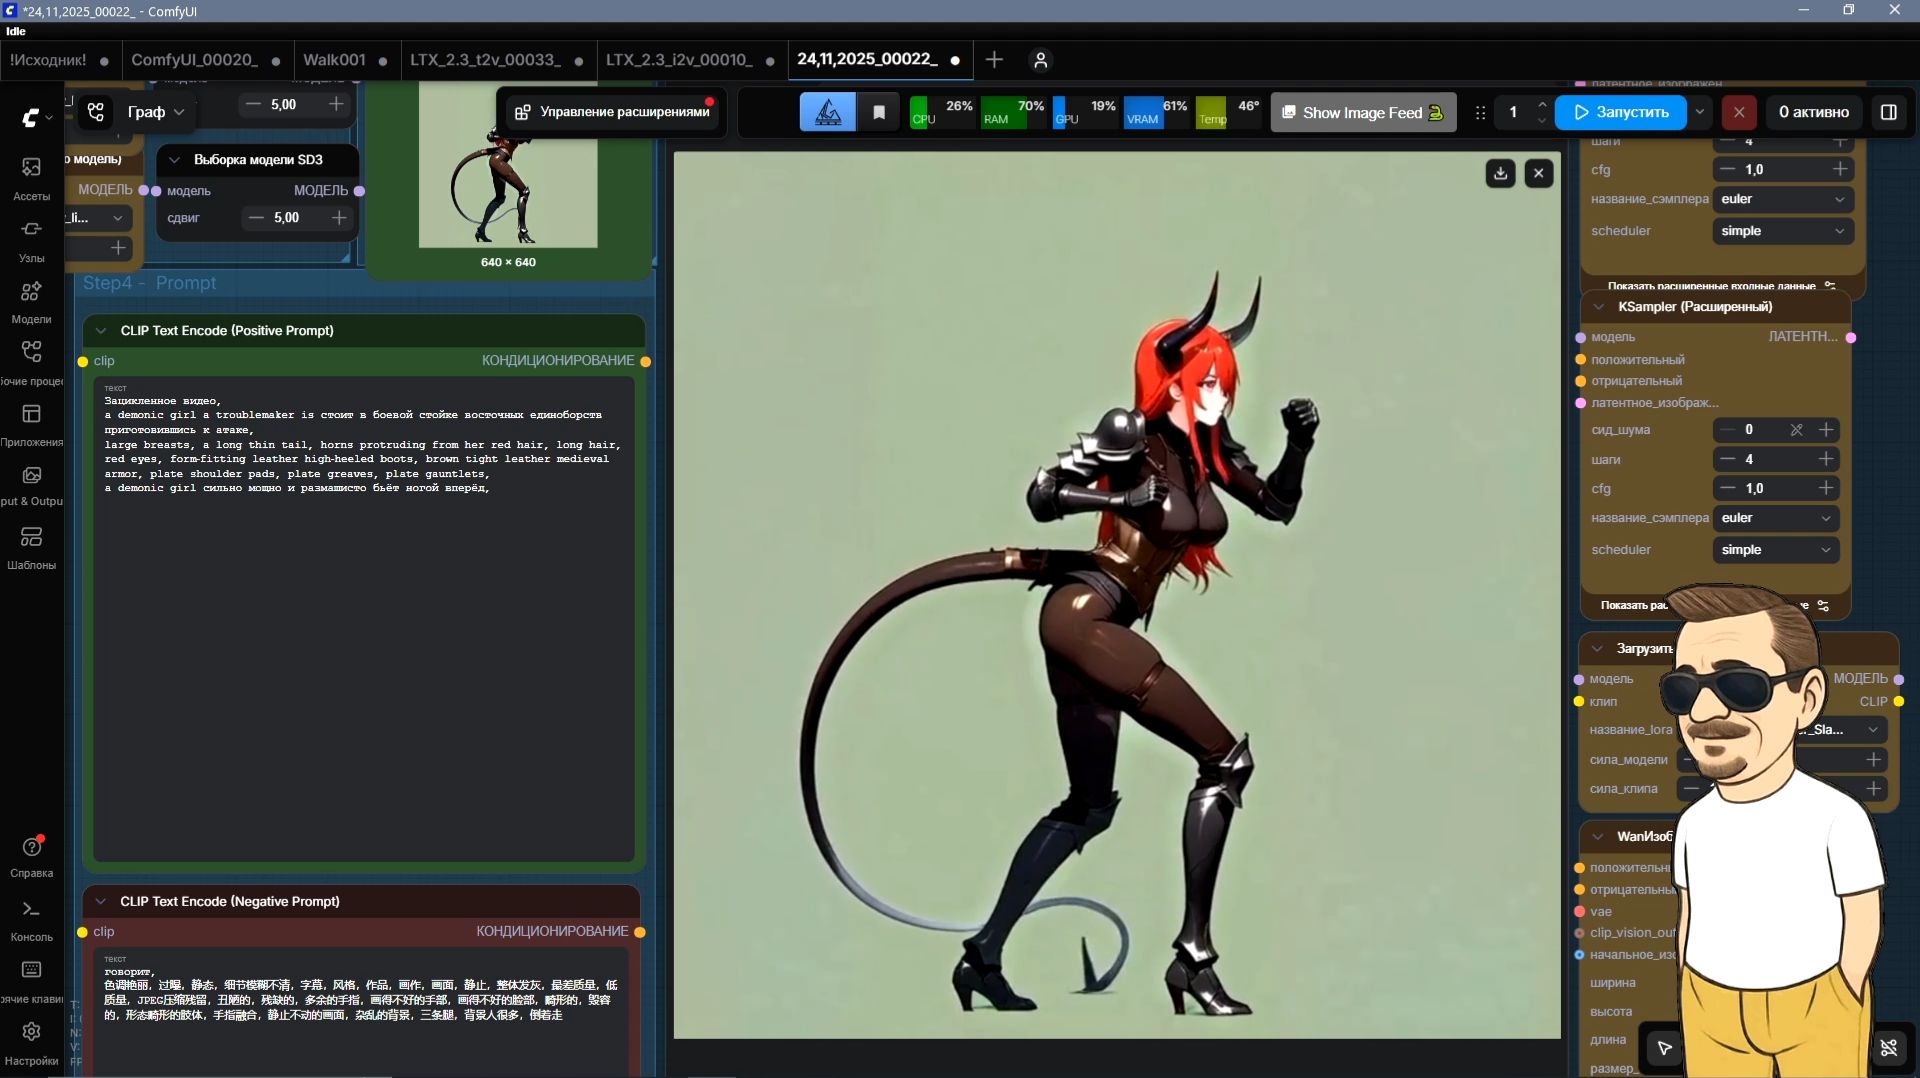1920x1078 pixels.
Task: Toggle the сид_шума randomize control
Action: [1797, 430]
